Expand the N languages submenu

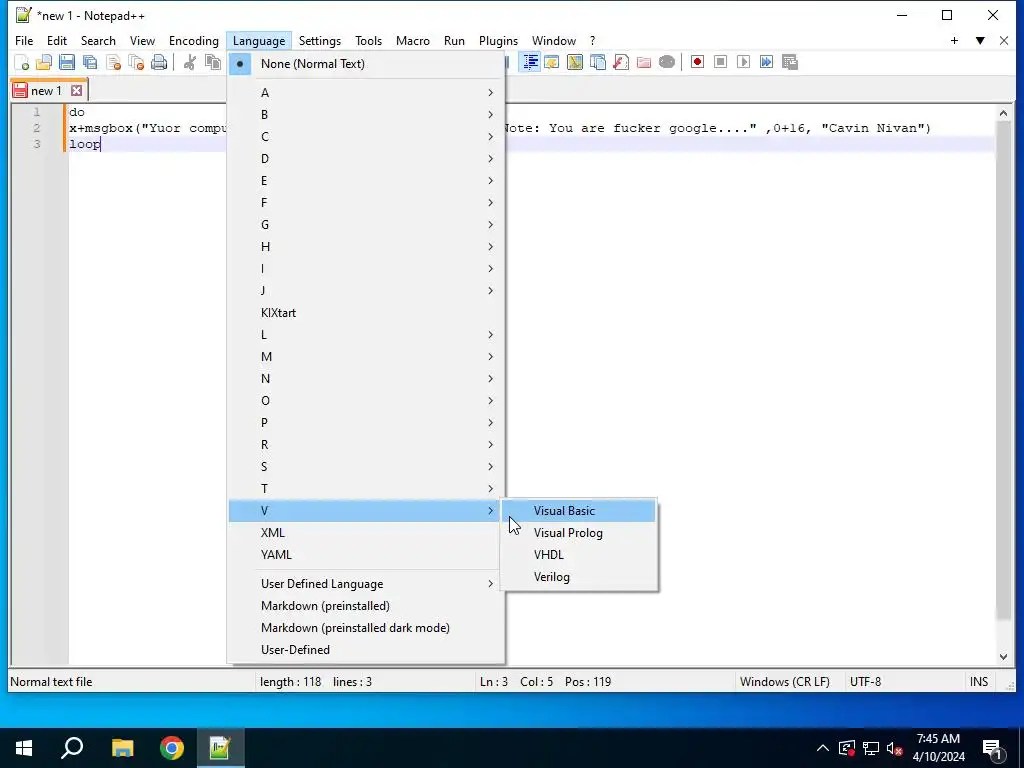tap(366, 379)
